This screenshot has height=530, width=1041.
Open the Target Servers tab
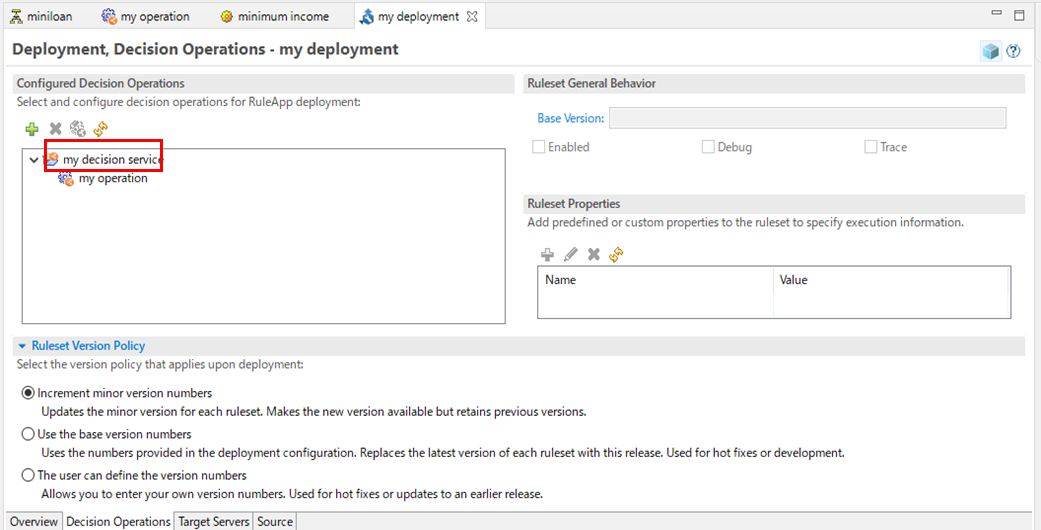click(214, 521)
